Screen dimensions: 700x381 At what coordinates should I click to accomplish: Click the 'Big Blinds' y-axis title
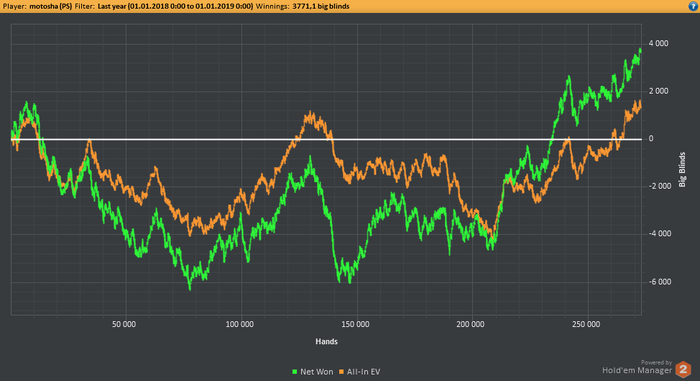click(682, 169)
